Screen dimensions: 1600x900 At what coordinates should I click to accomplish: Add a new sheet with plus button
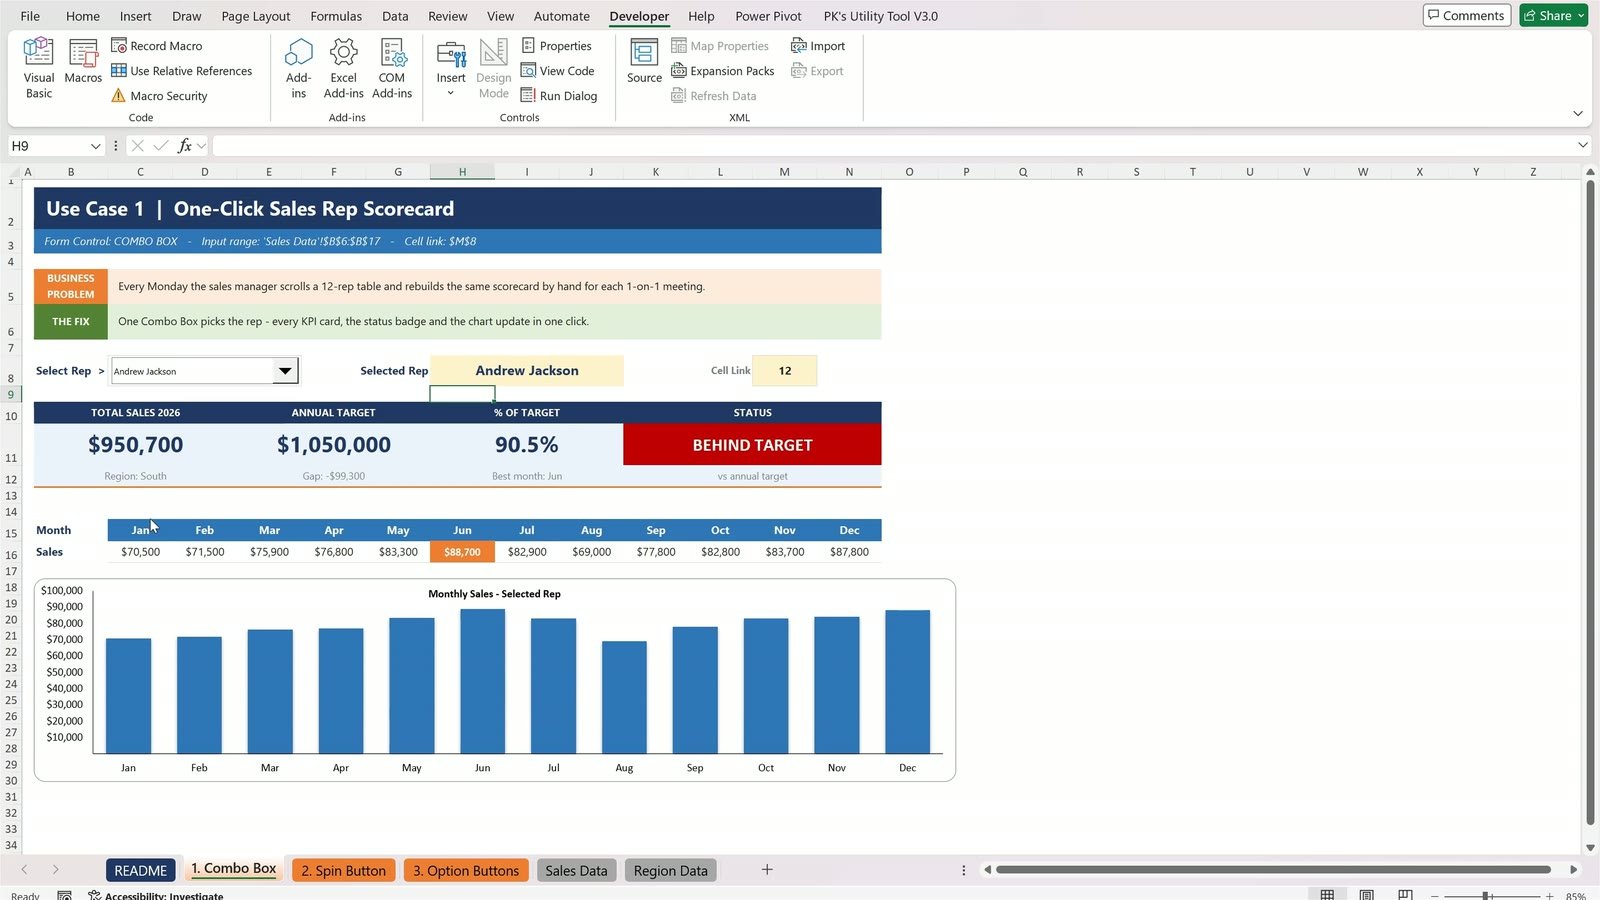(x=767, y=870)
